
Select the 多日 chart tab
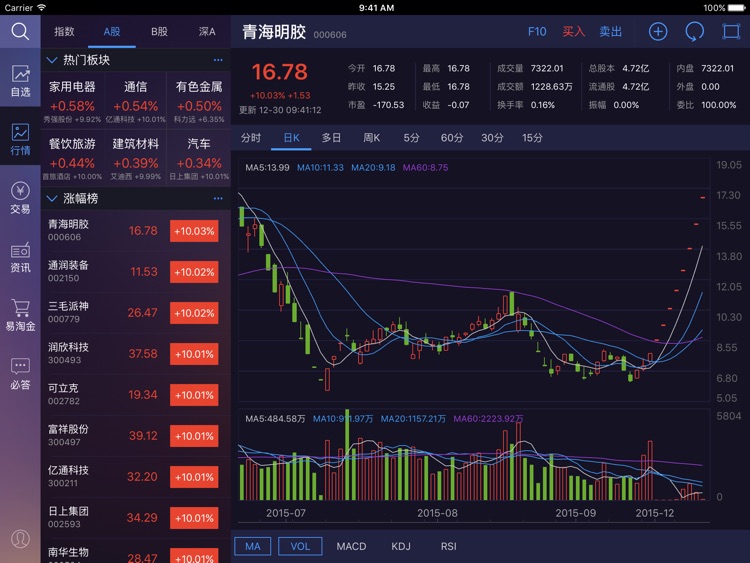(331, 138)
